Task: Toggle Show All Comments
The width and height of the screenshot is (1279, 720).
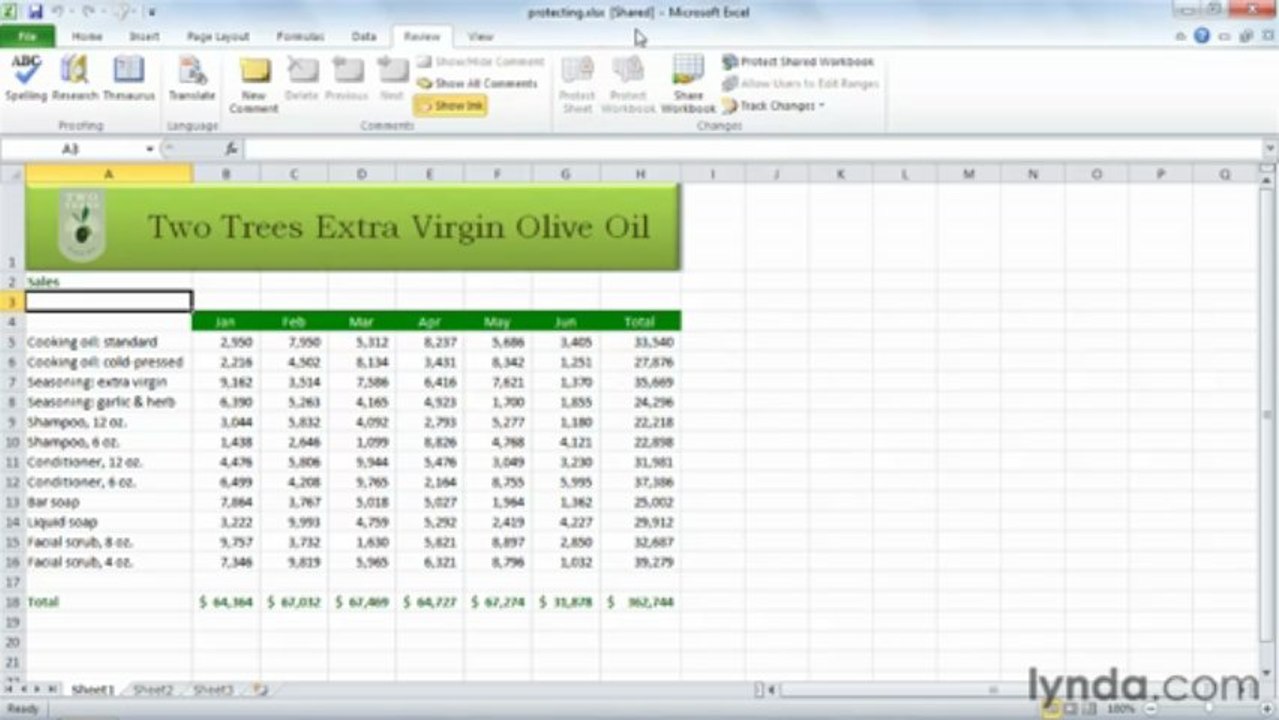Action: (x=478, y=84)
